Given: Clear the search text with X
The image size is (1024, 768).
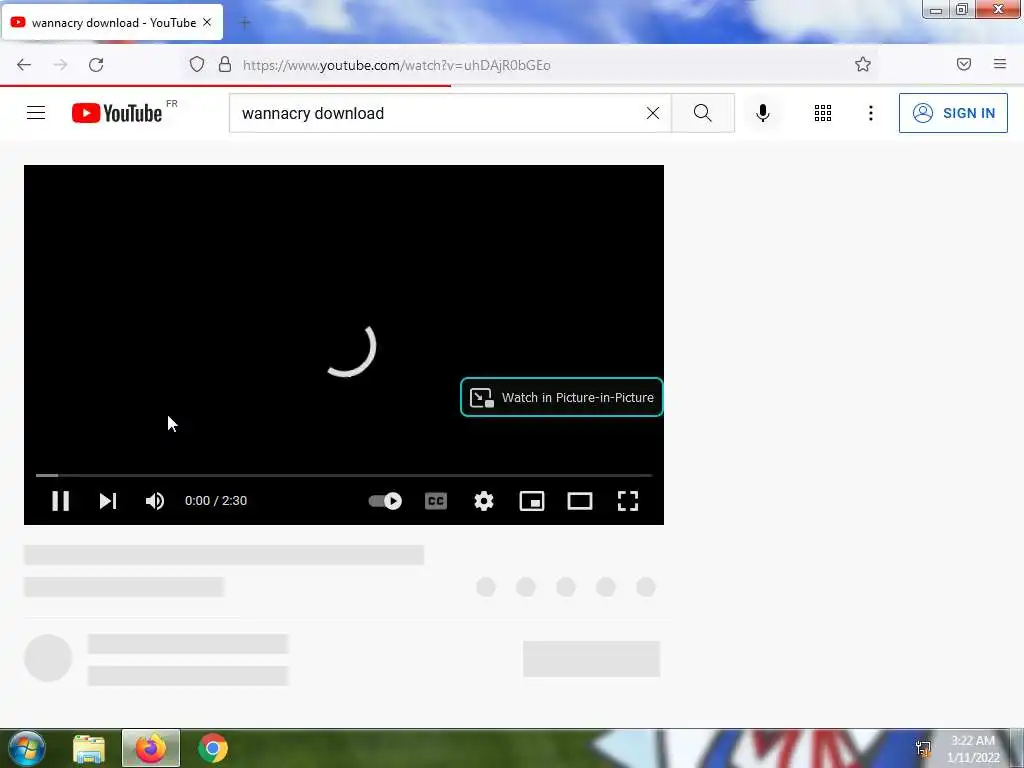Looking at the screenshot, I should point(652,113).
